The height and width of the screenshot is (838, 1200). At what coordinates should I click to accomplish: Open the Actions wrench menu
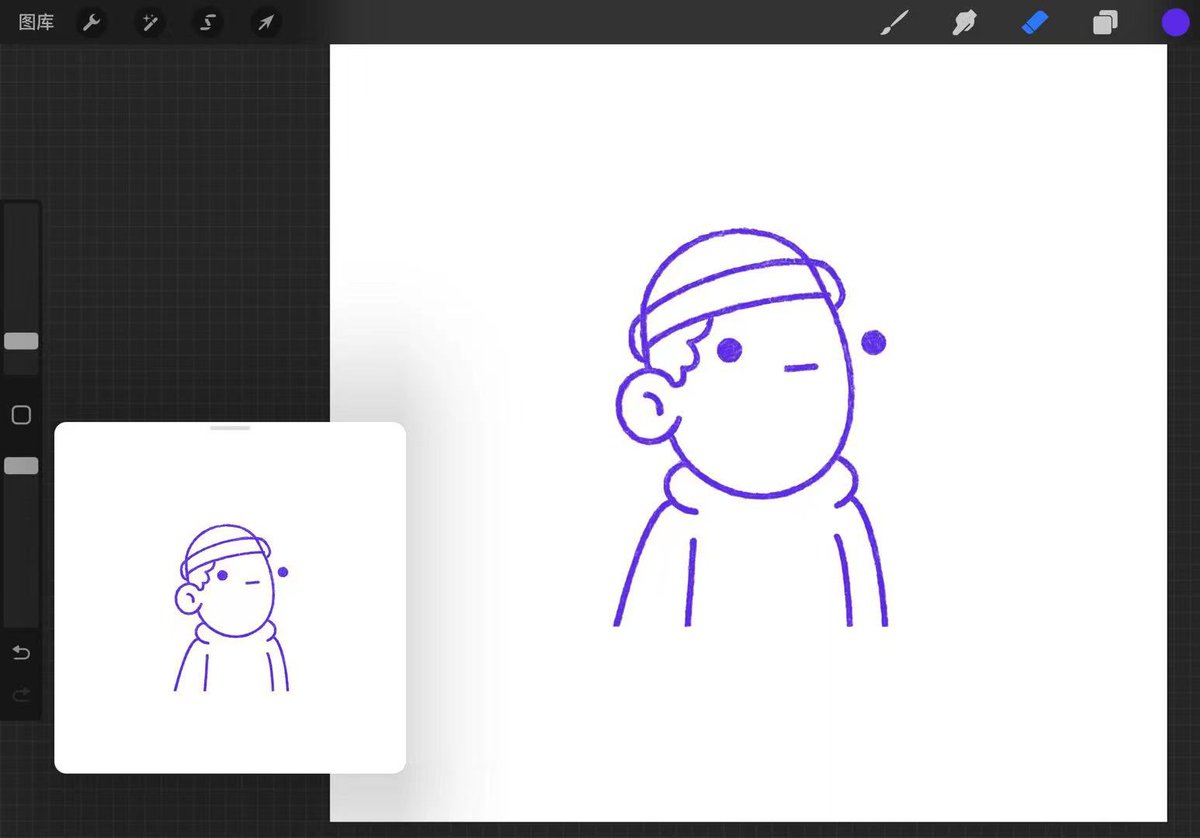coord(92,22)
